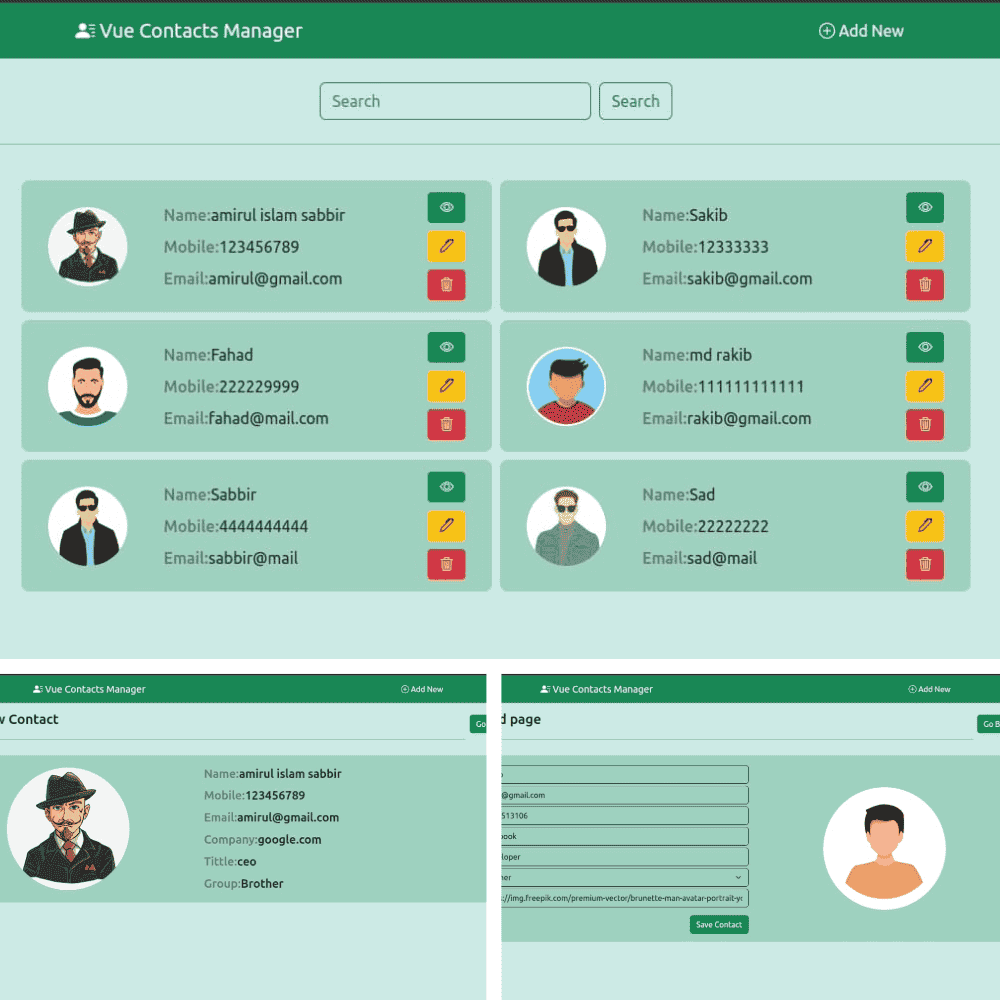1000x1000 pixels.
Task: View Sad's contact using the eye icon
Action: pos(924,487)
